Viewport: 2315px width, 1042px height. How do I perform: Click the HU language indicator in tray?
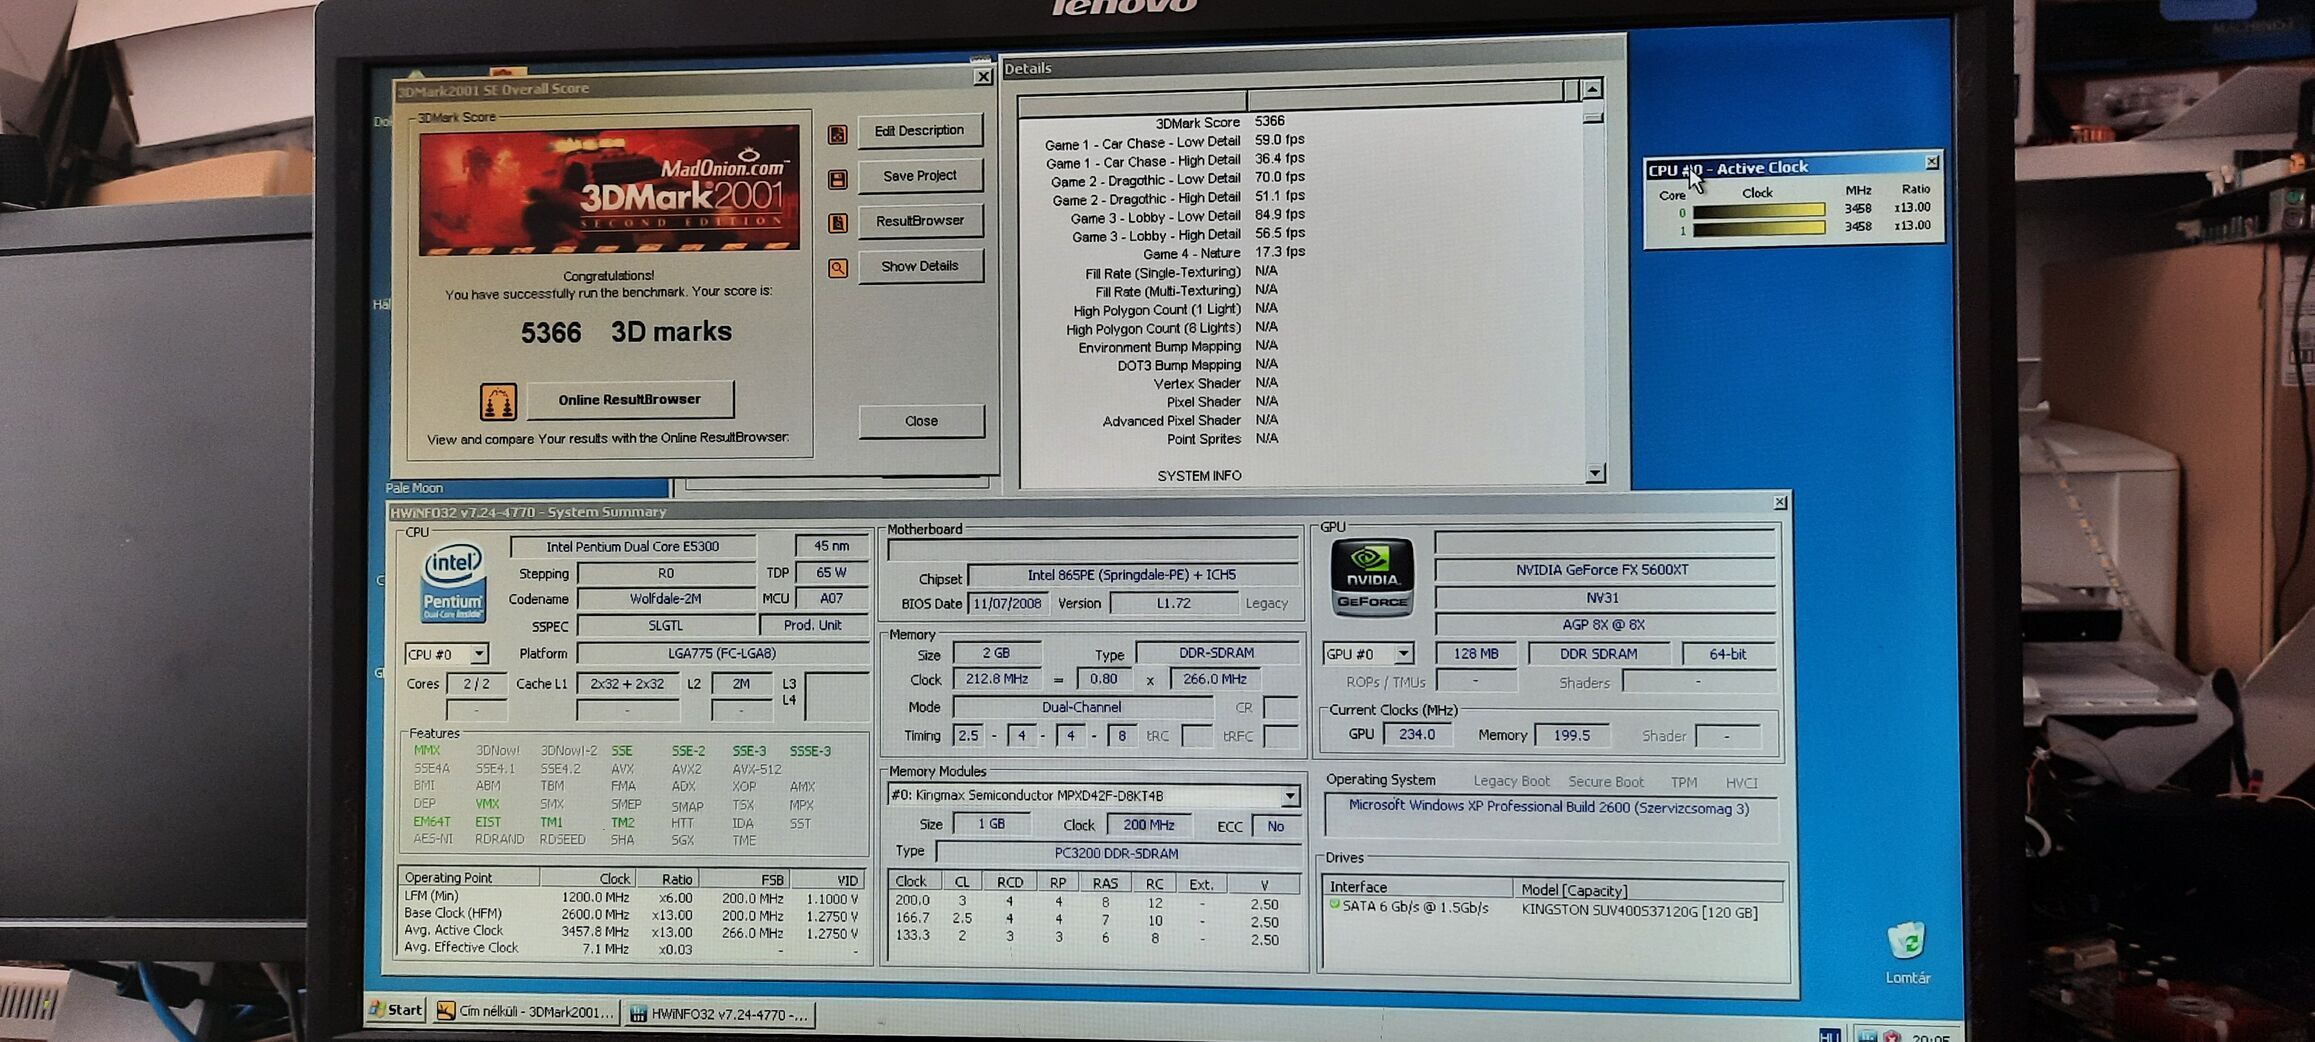coord(1829,1035)
